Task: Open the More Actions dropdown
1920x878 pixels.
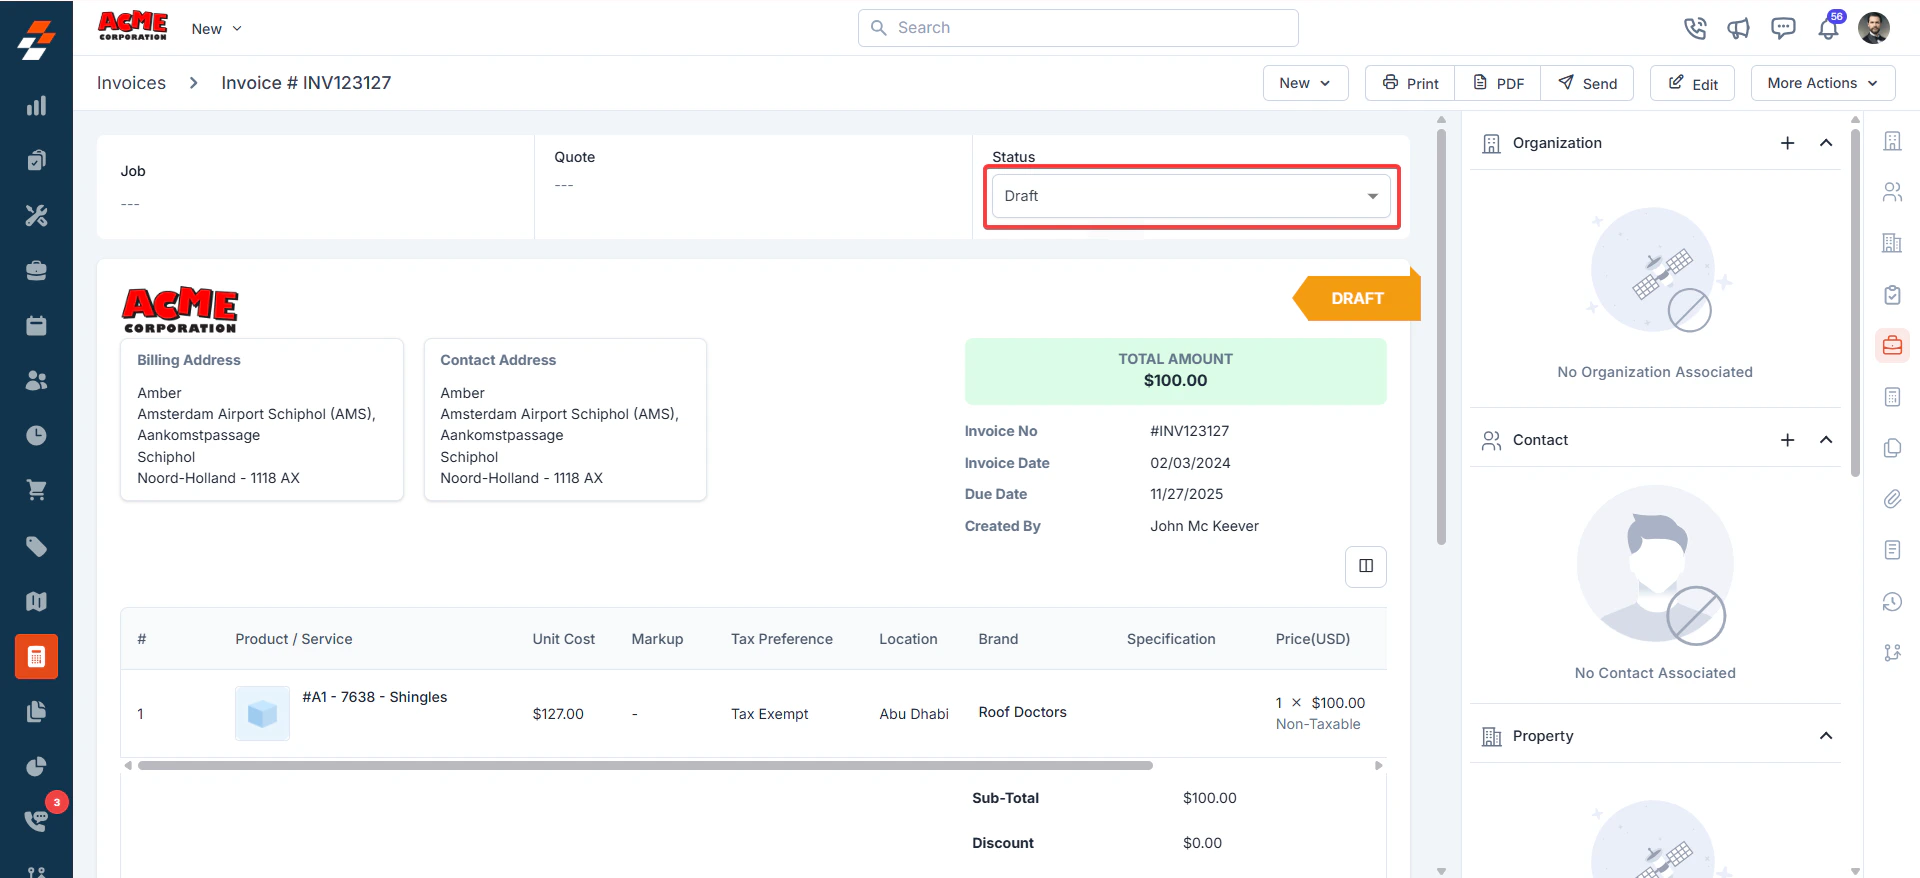Action: point(1822,83)
